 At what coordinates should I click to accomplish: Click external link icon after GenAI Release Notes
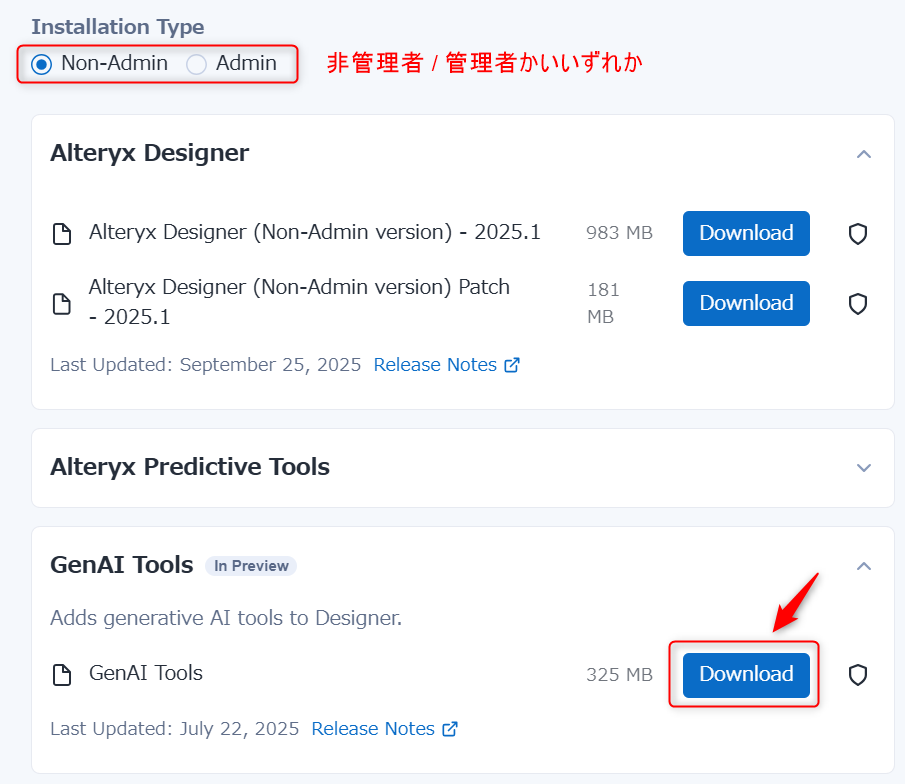click(x=450, y=729)
